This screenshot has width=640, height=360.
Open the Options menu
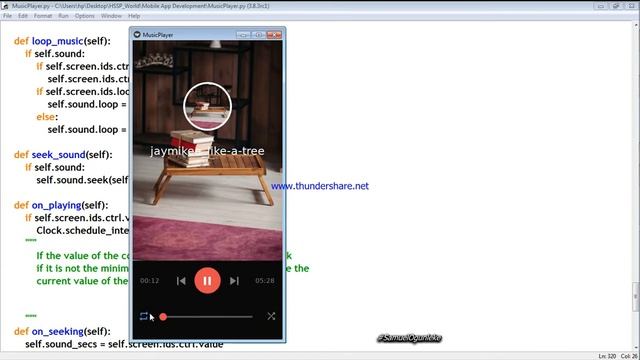[84, 16]
